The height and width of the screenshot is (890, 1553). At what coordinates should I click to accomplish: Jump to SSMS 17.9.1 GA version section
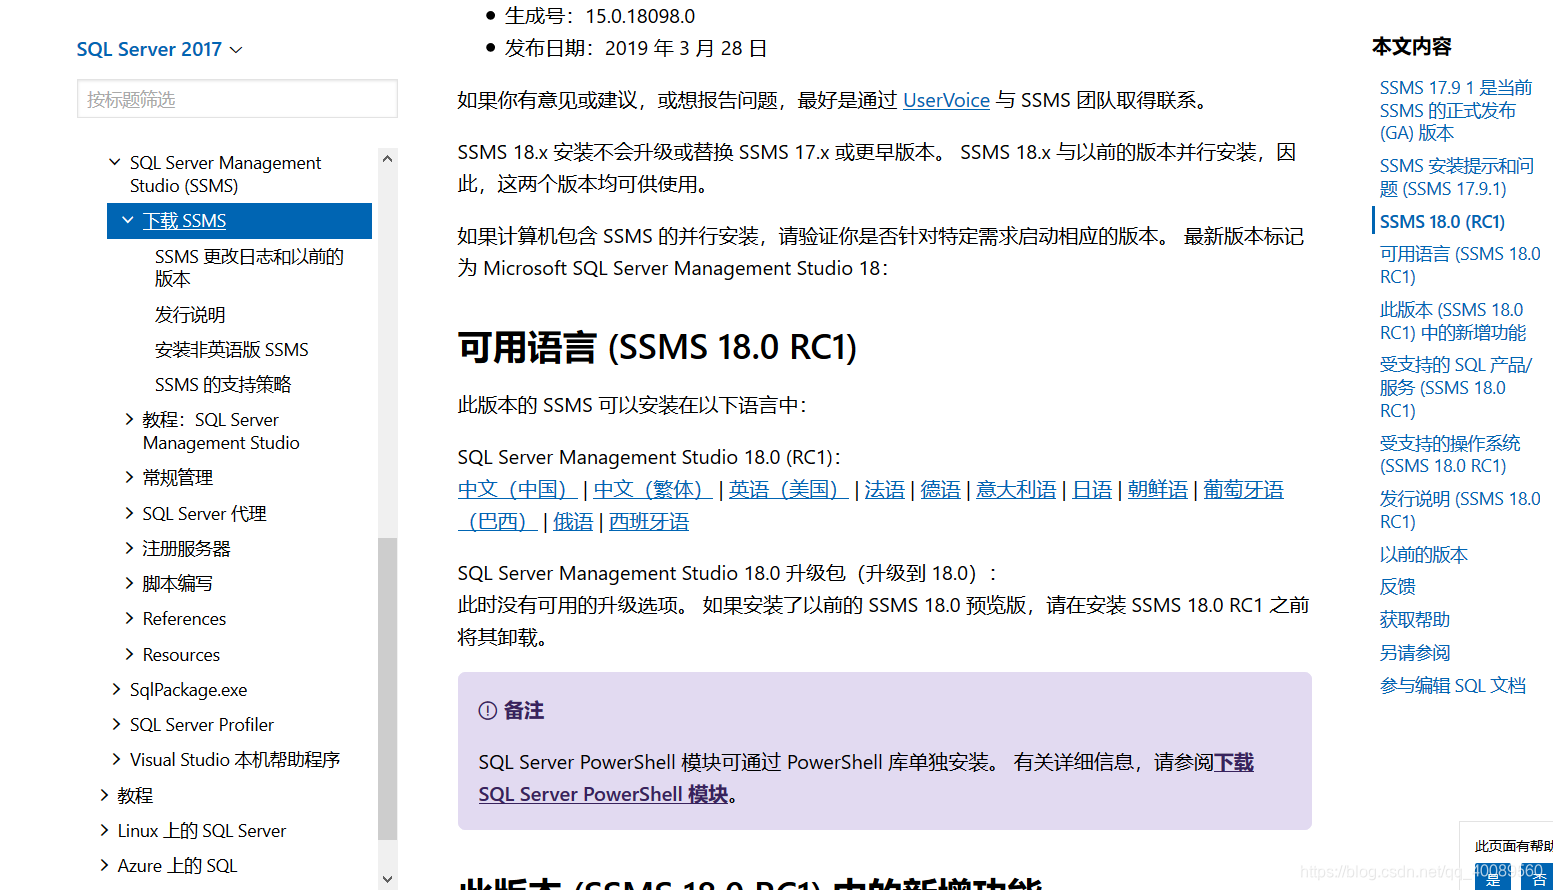coord(1455,110)
